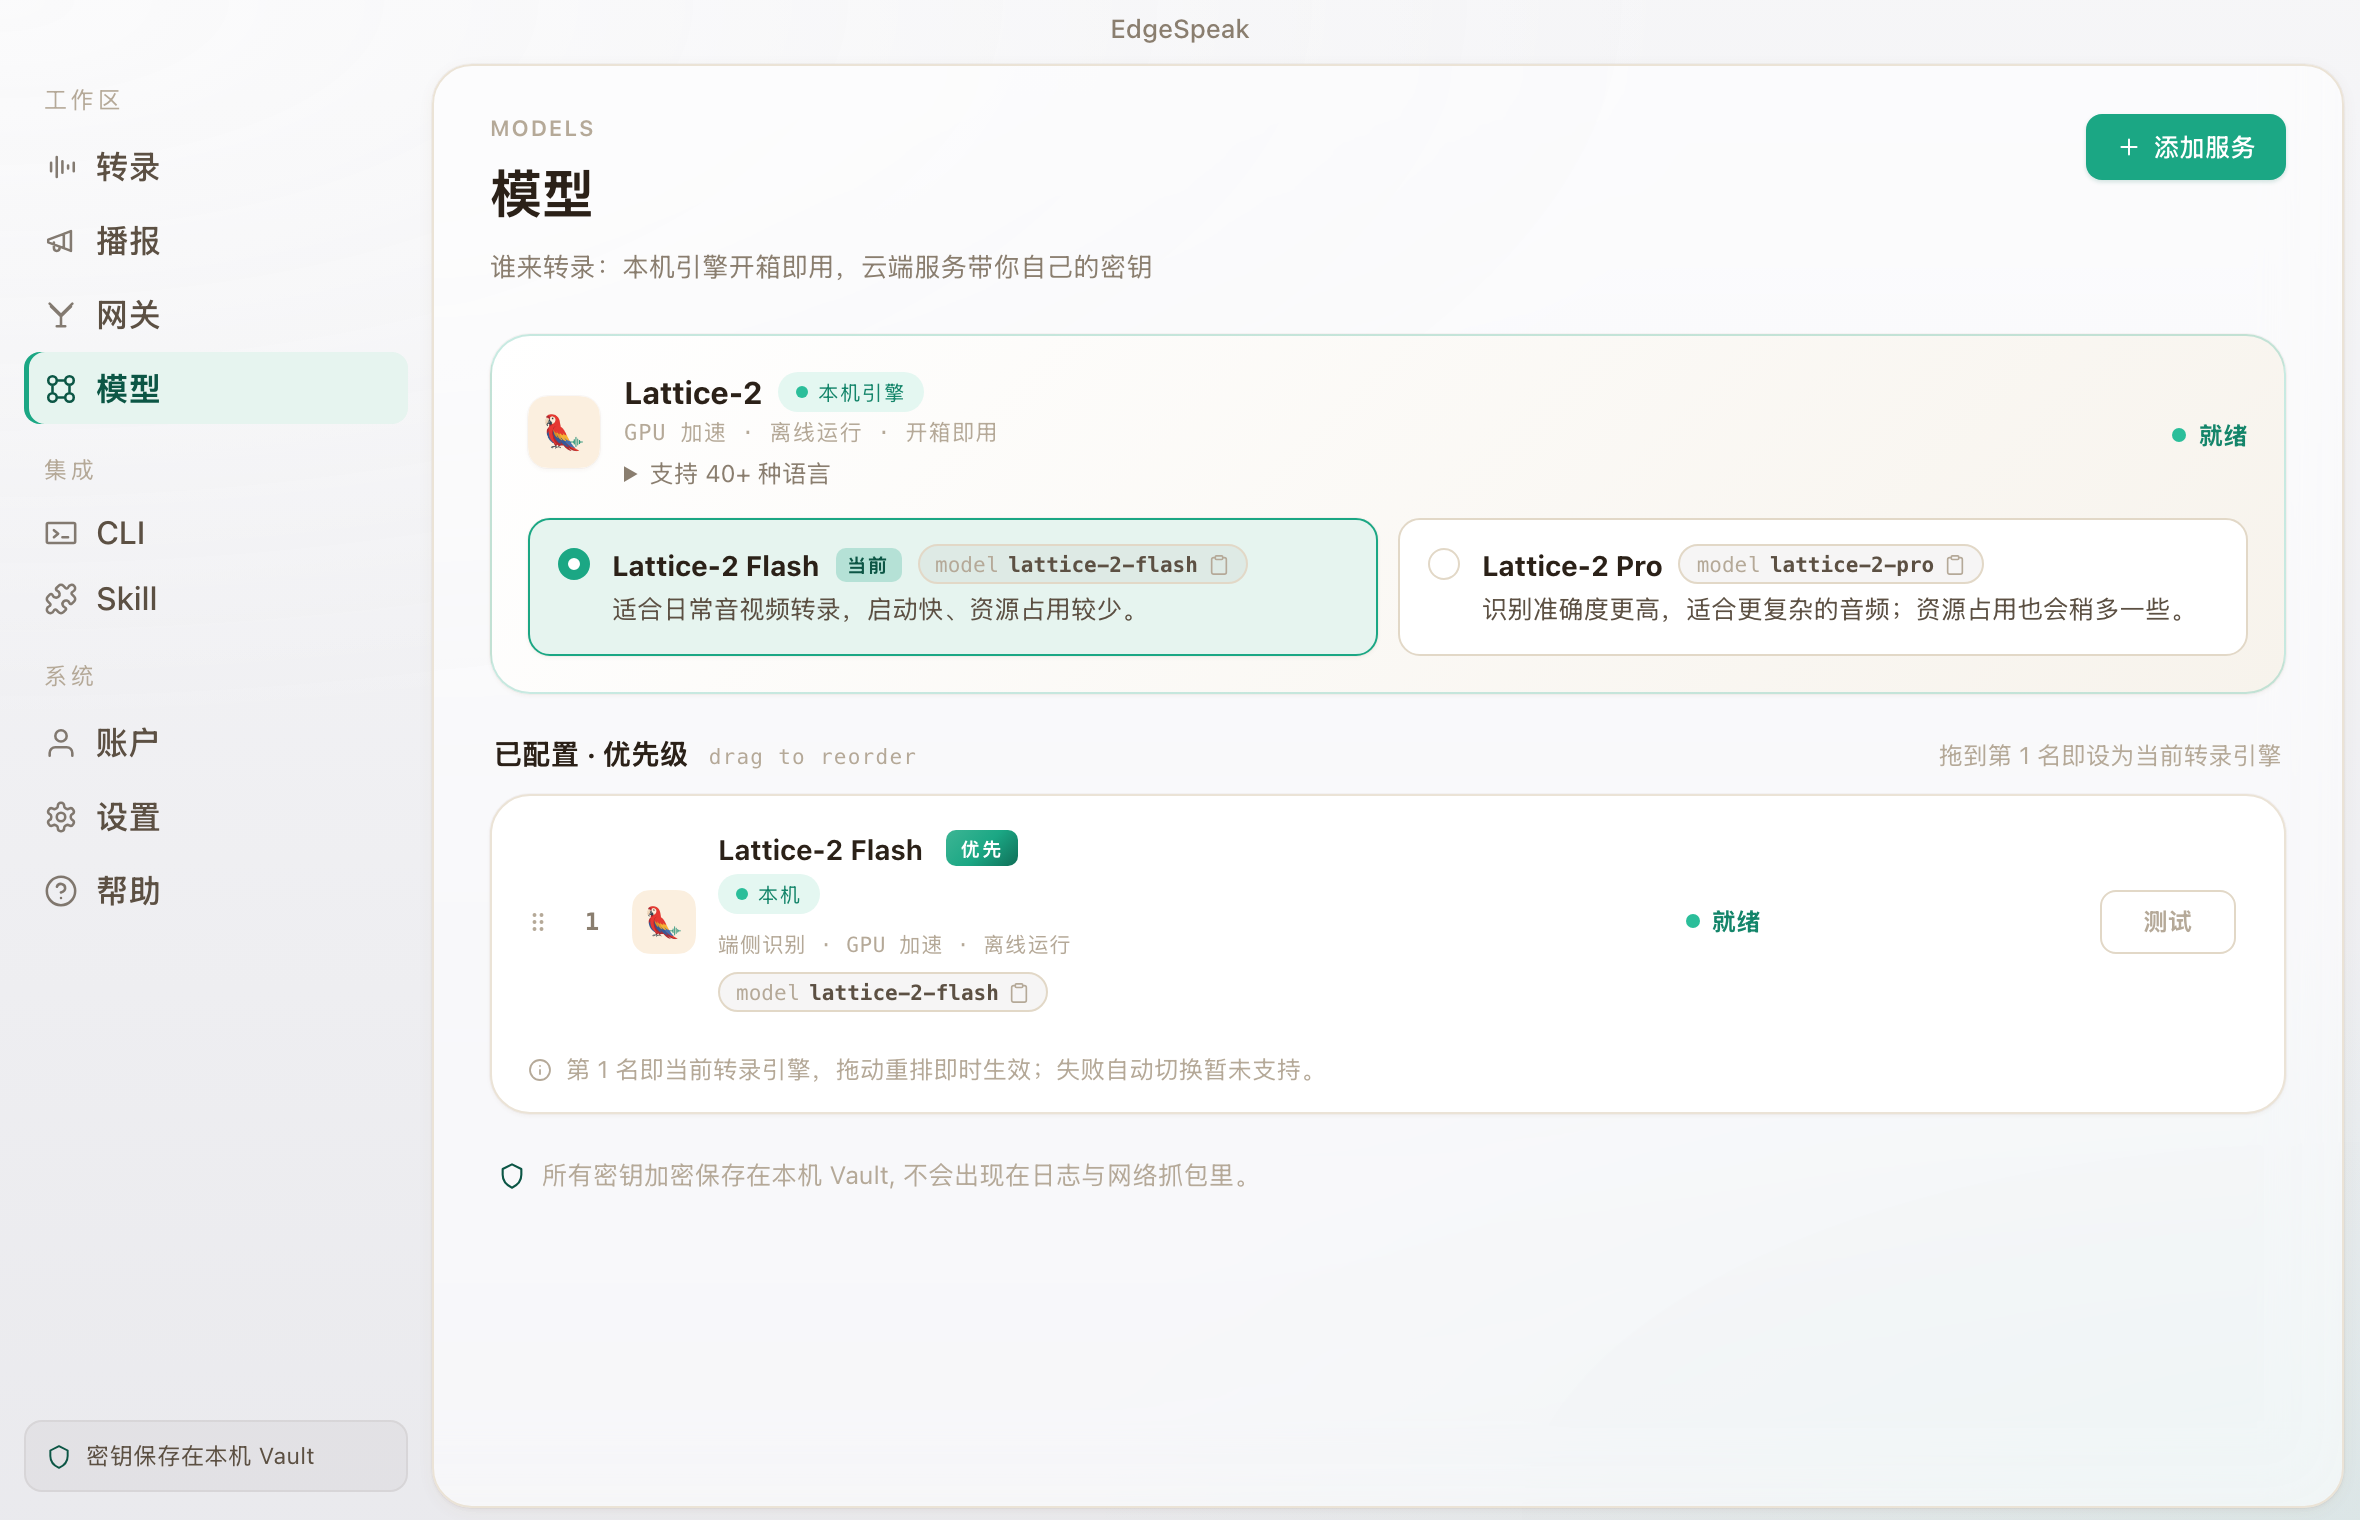
Task: Click the 优先 badge in the priority list
Action: point(981,849)
